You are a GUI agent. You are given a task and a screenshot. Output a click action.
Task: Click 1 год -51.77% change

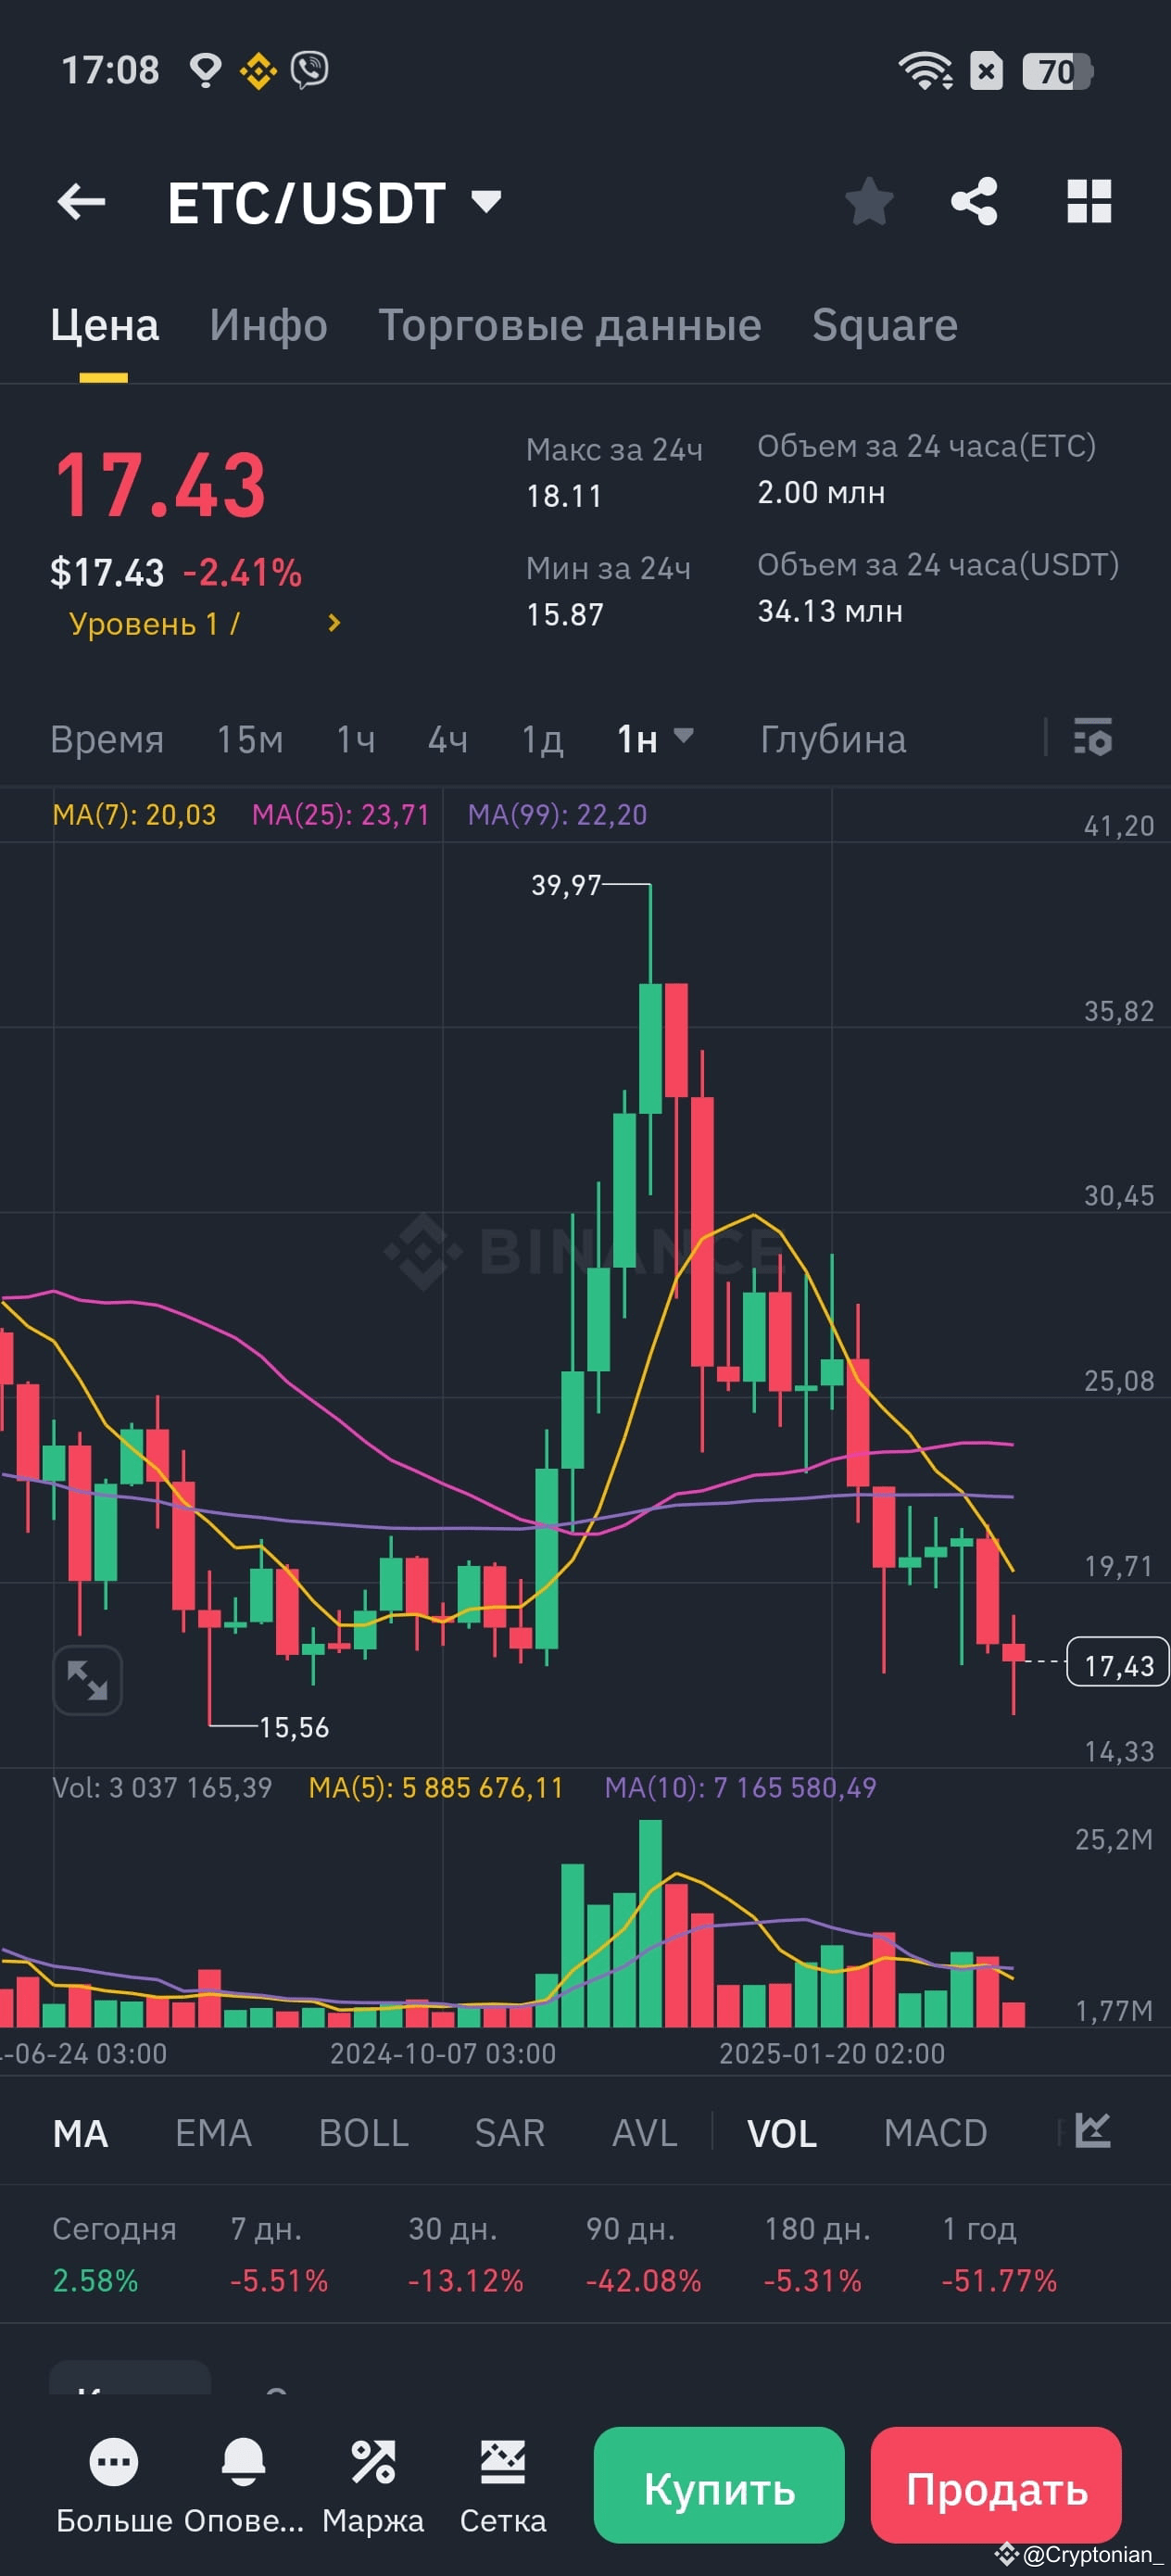[x=999, y=2254]
